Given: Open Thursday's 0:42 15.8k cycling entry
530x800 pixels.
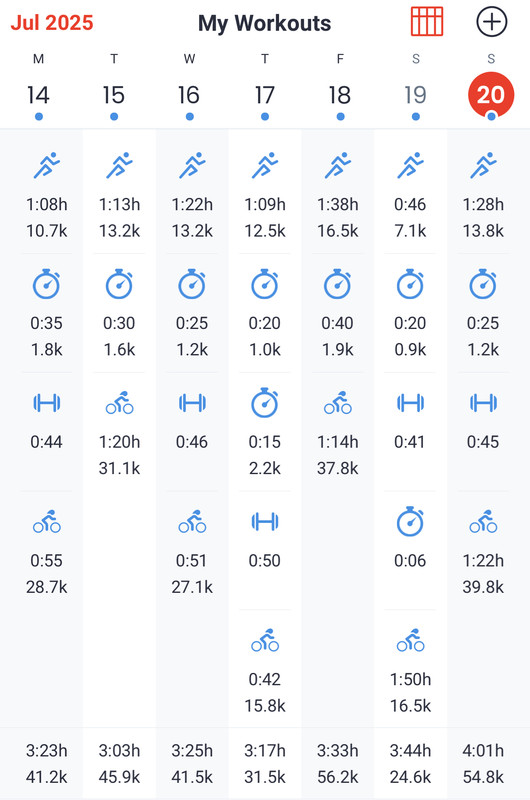Looking at the screenshot, I should [265, 666].
